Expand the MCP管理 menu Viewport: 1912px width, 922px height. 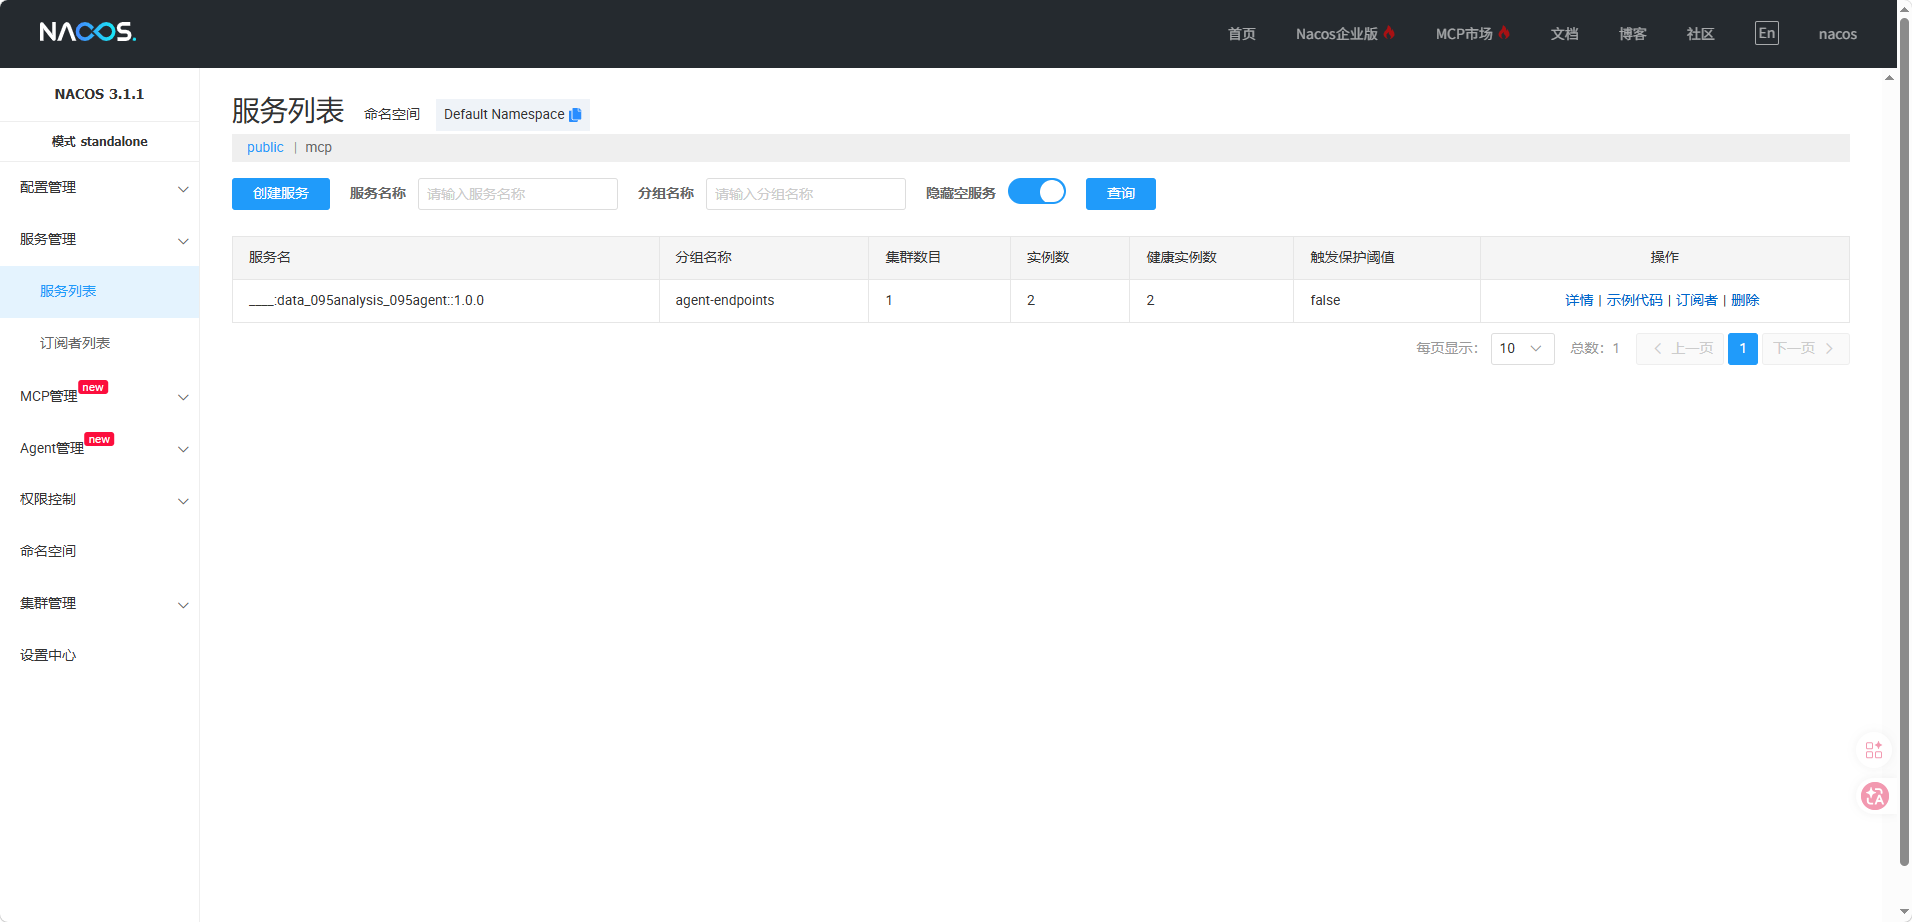pos(100,396)
